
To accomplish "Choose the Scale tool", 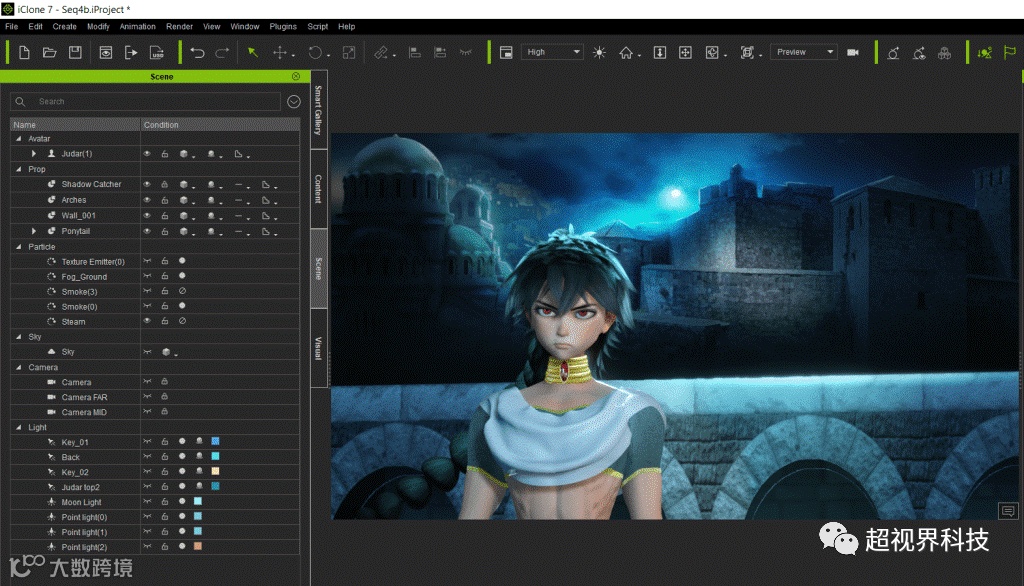I will point(349,53).
